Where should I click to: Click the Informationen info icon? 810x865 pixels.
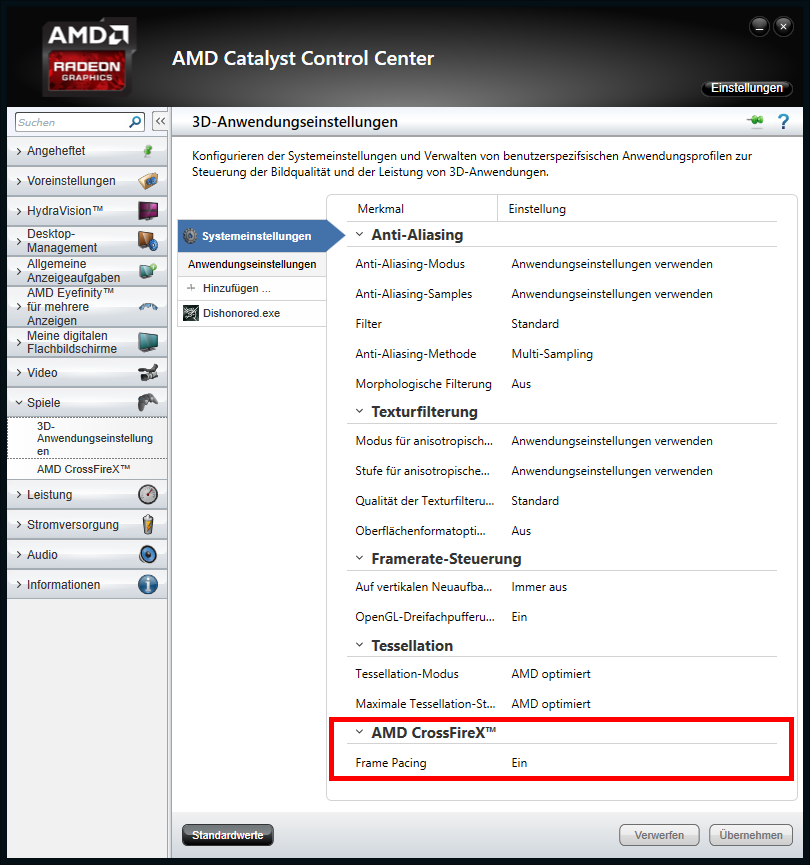pos(148,584)
